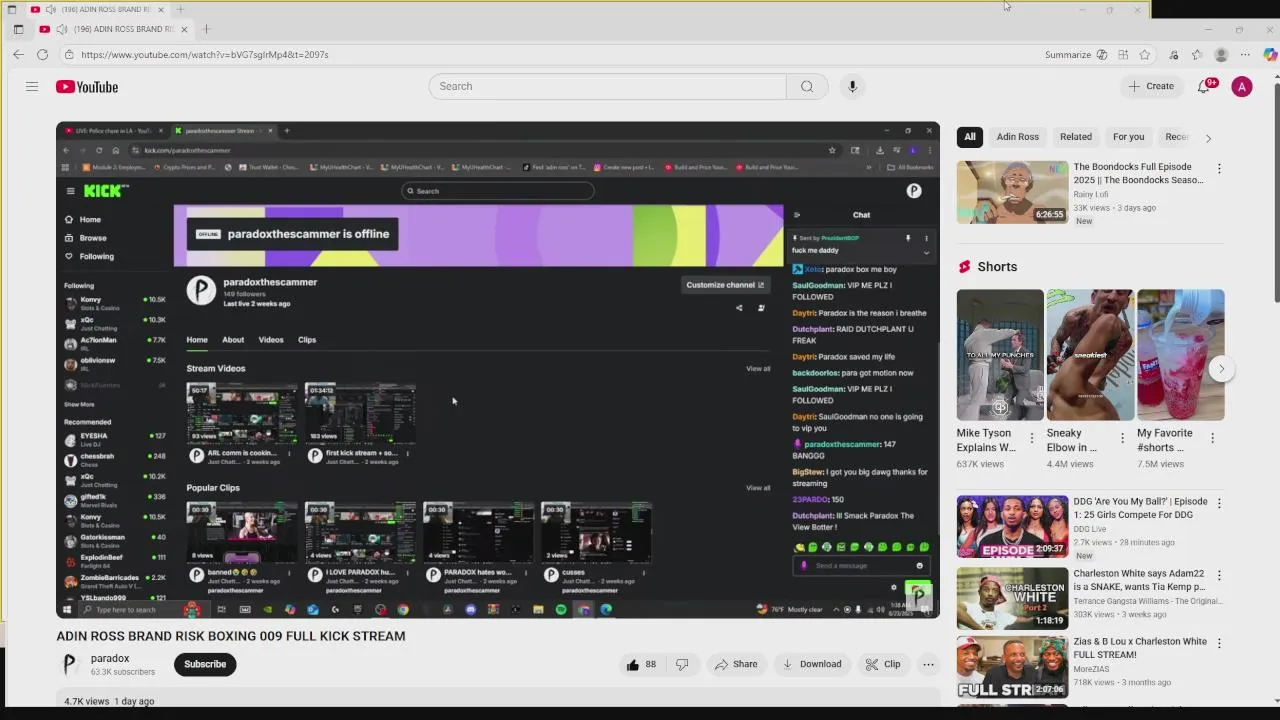
Task: Open the YouTube guide hamburger menu
Action: 32,87
